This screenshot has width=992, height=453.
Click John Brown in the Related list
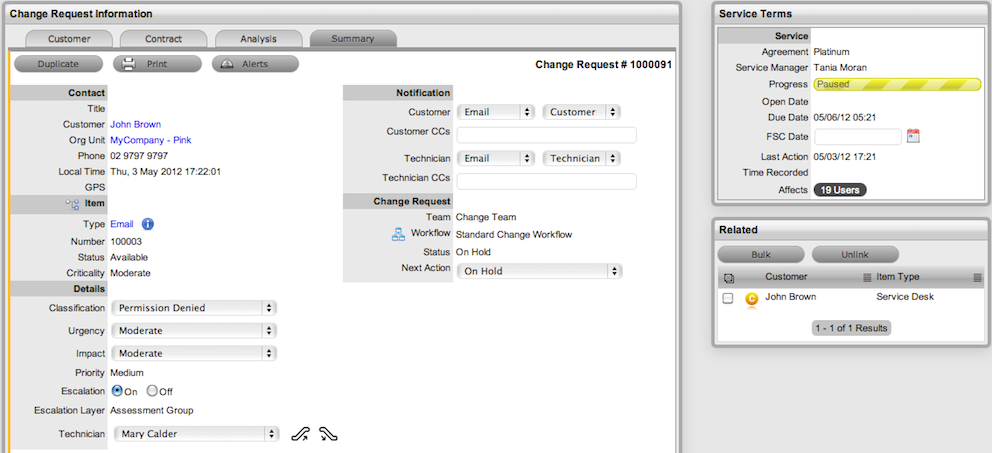[x=790, y=296]
